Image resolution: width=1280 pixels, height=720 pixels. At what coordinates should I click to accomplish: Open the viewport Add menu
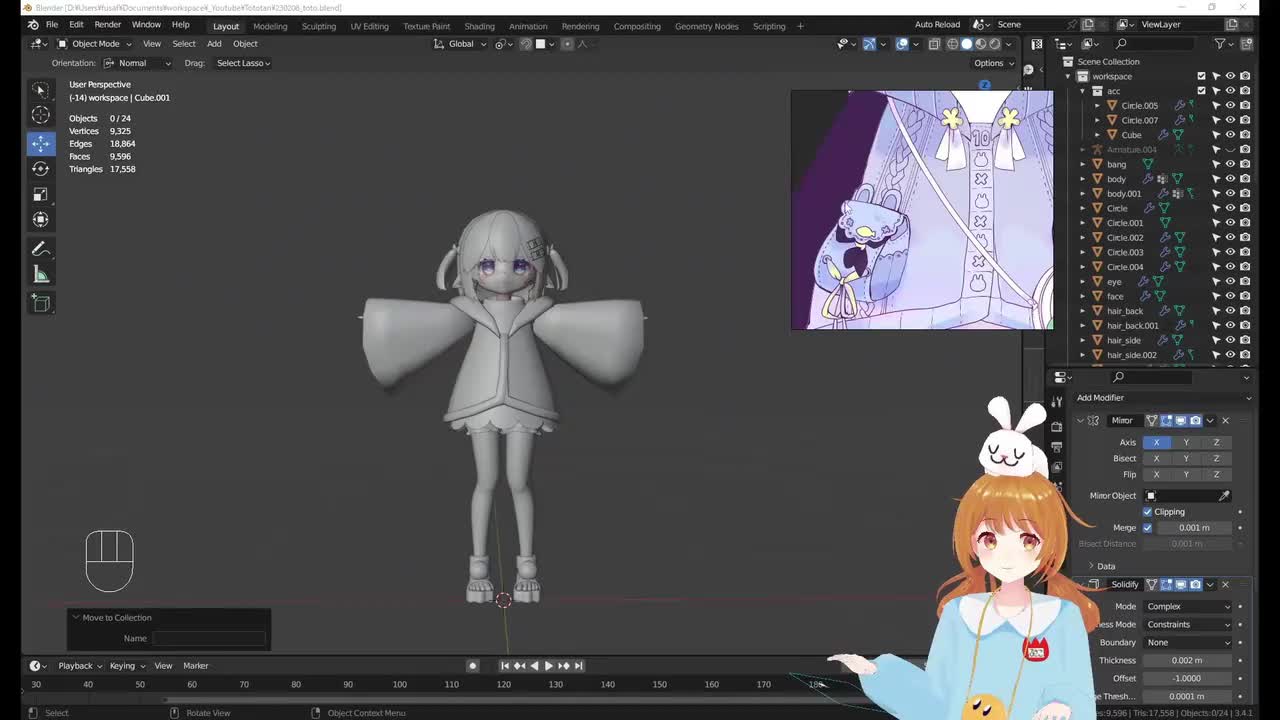click(214, 44)
